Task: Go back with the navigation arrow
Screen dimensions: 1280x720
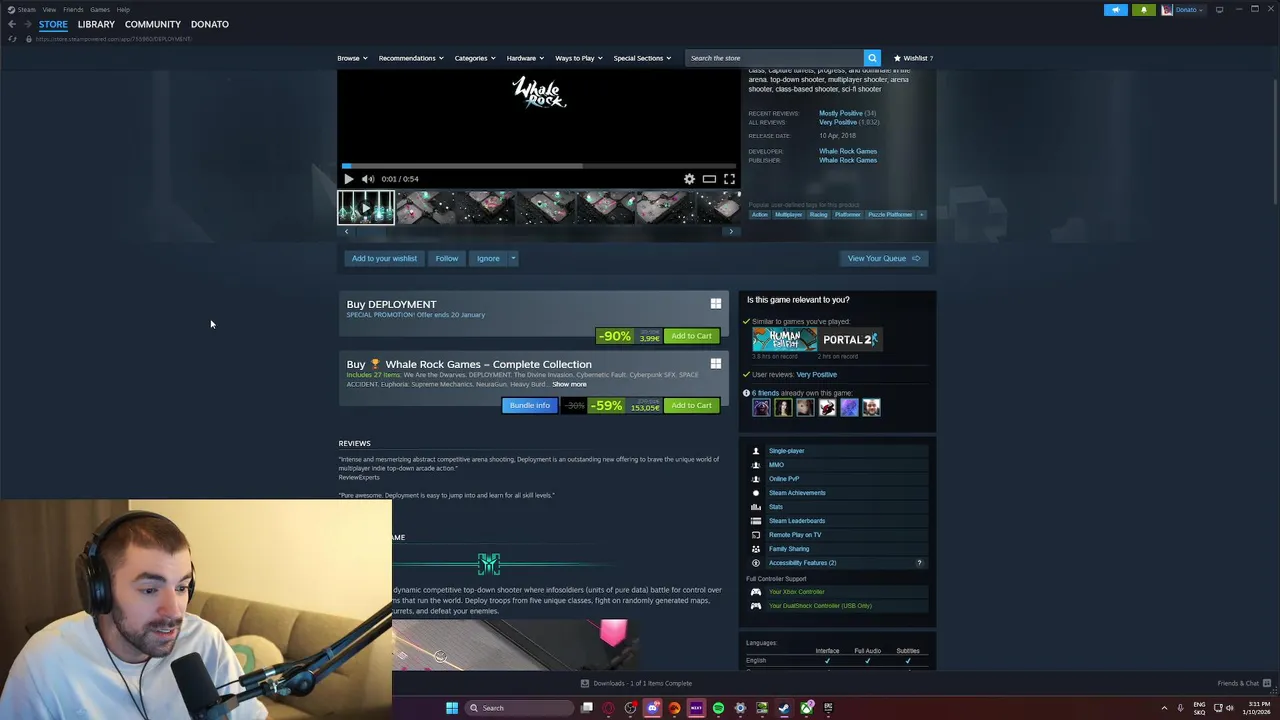Action: coord(12,24)
